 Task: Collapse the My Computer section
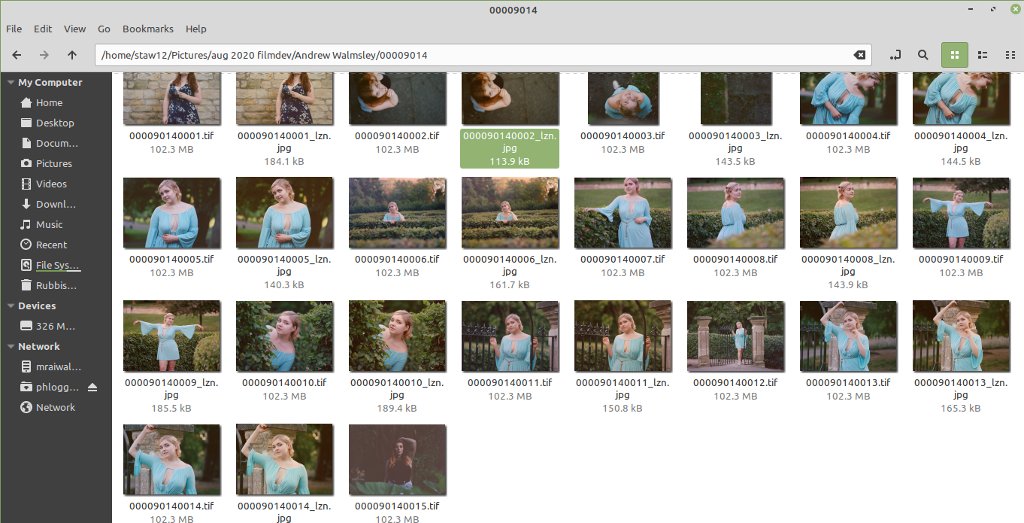tap(10, 83)
